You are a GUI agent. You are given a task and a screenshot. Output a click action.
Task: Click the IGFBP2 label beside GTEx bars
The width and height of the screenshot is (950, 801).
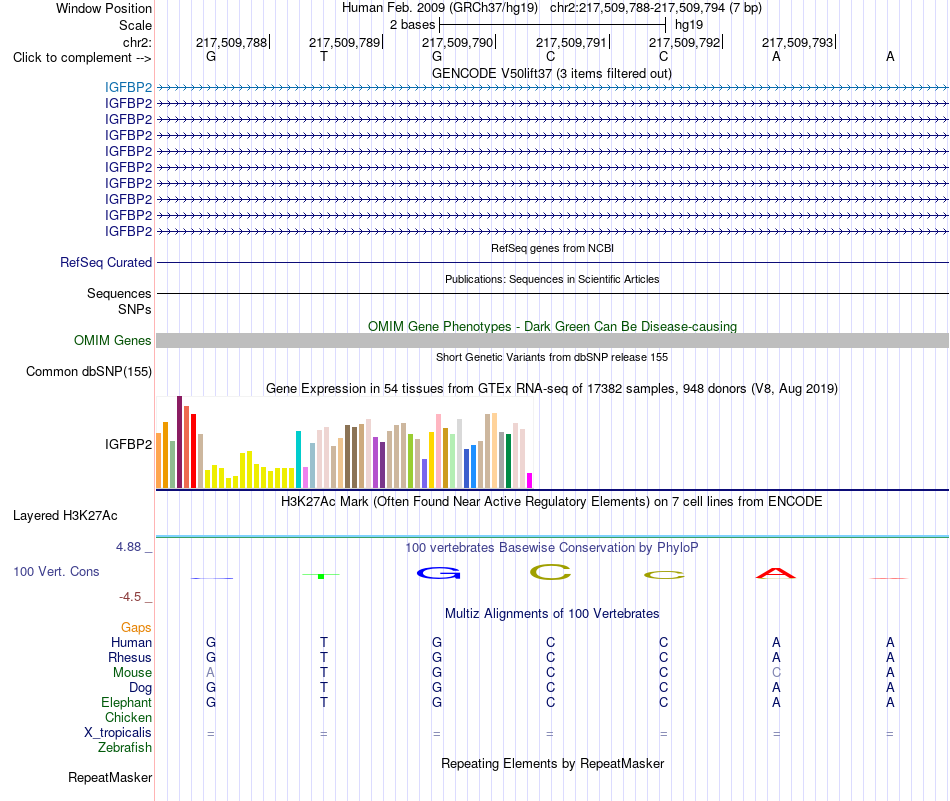(x=128, y=444)
